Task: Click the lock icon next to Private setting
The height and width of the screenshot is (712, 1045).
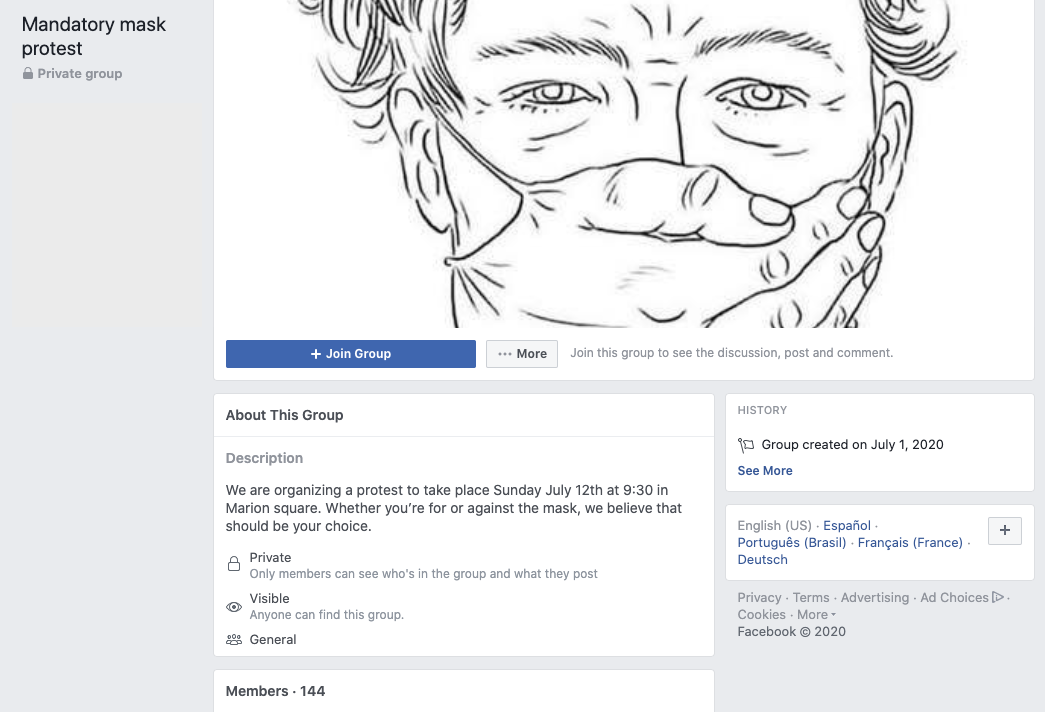Action: pyautogui.click(x=233, y=564)
